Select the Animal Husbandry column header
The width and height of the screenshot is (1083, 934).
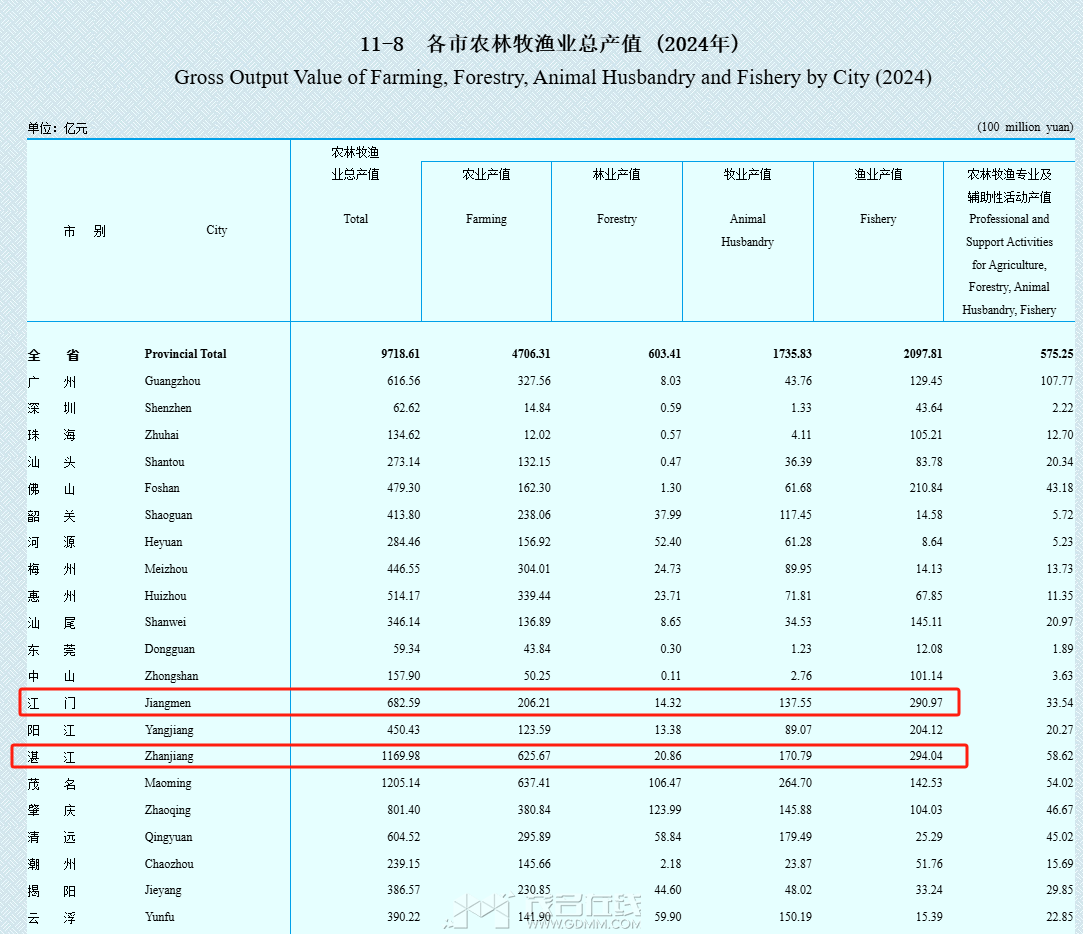coord(747,230)
